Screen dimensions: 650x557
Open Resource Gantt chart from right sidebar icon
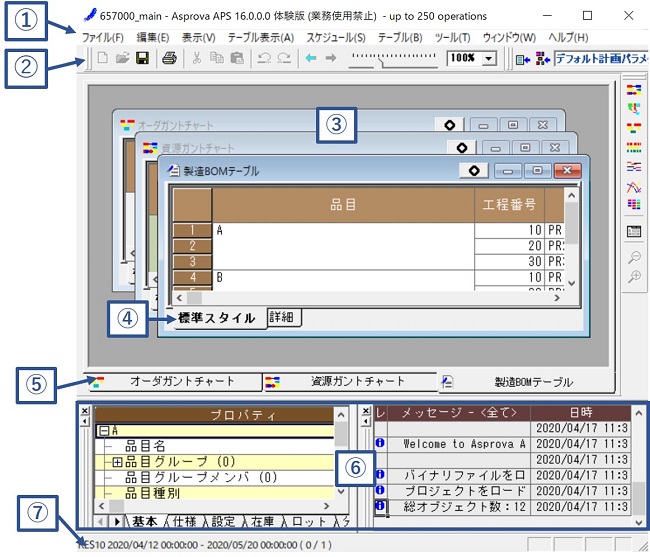[x=634, y=90]
